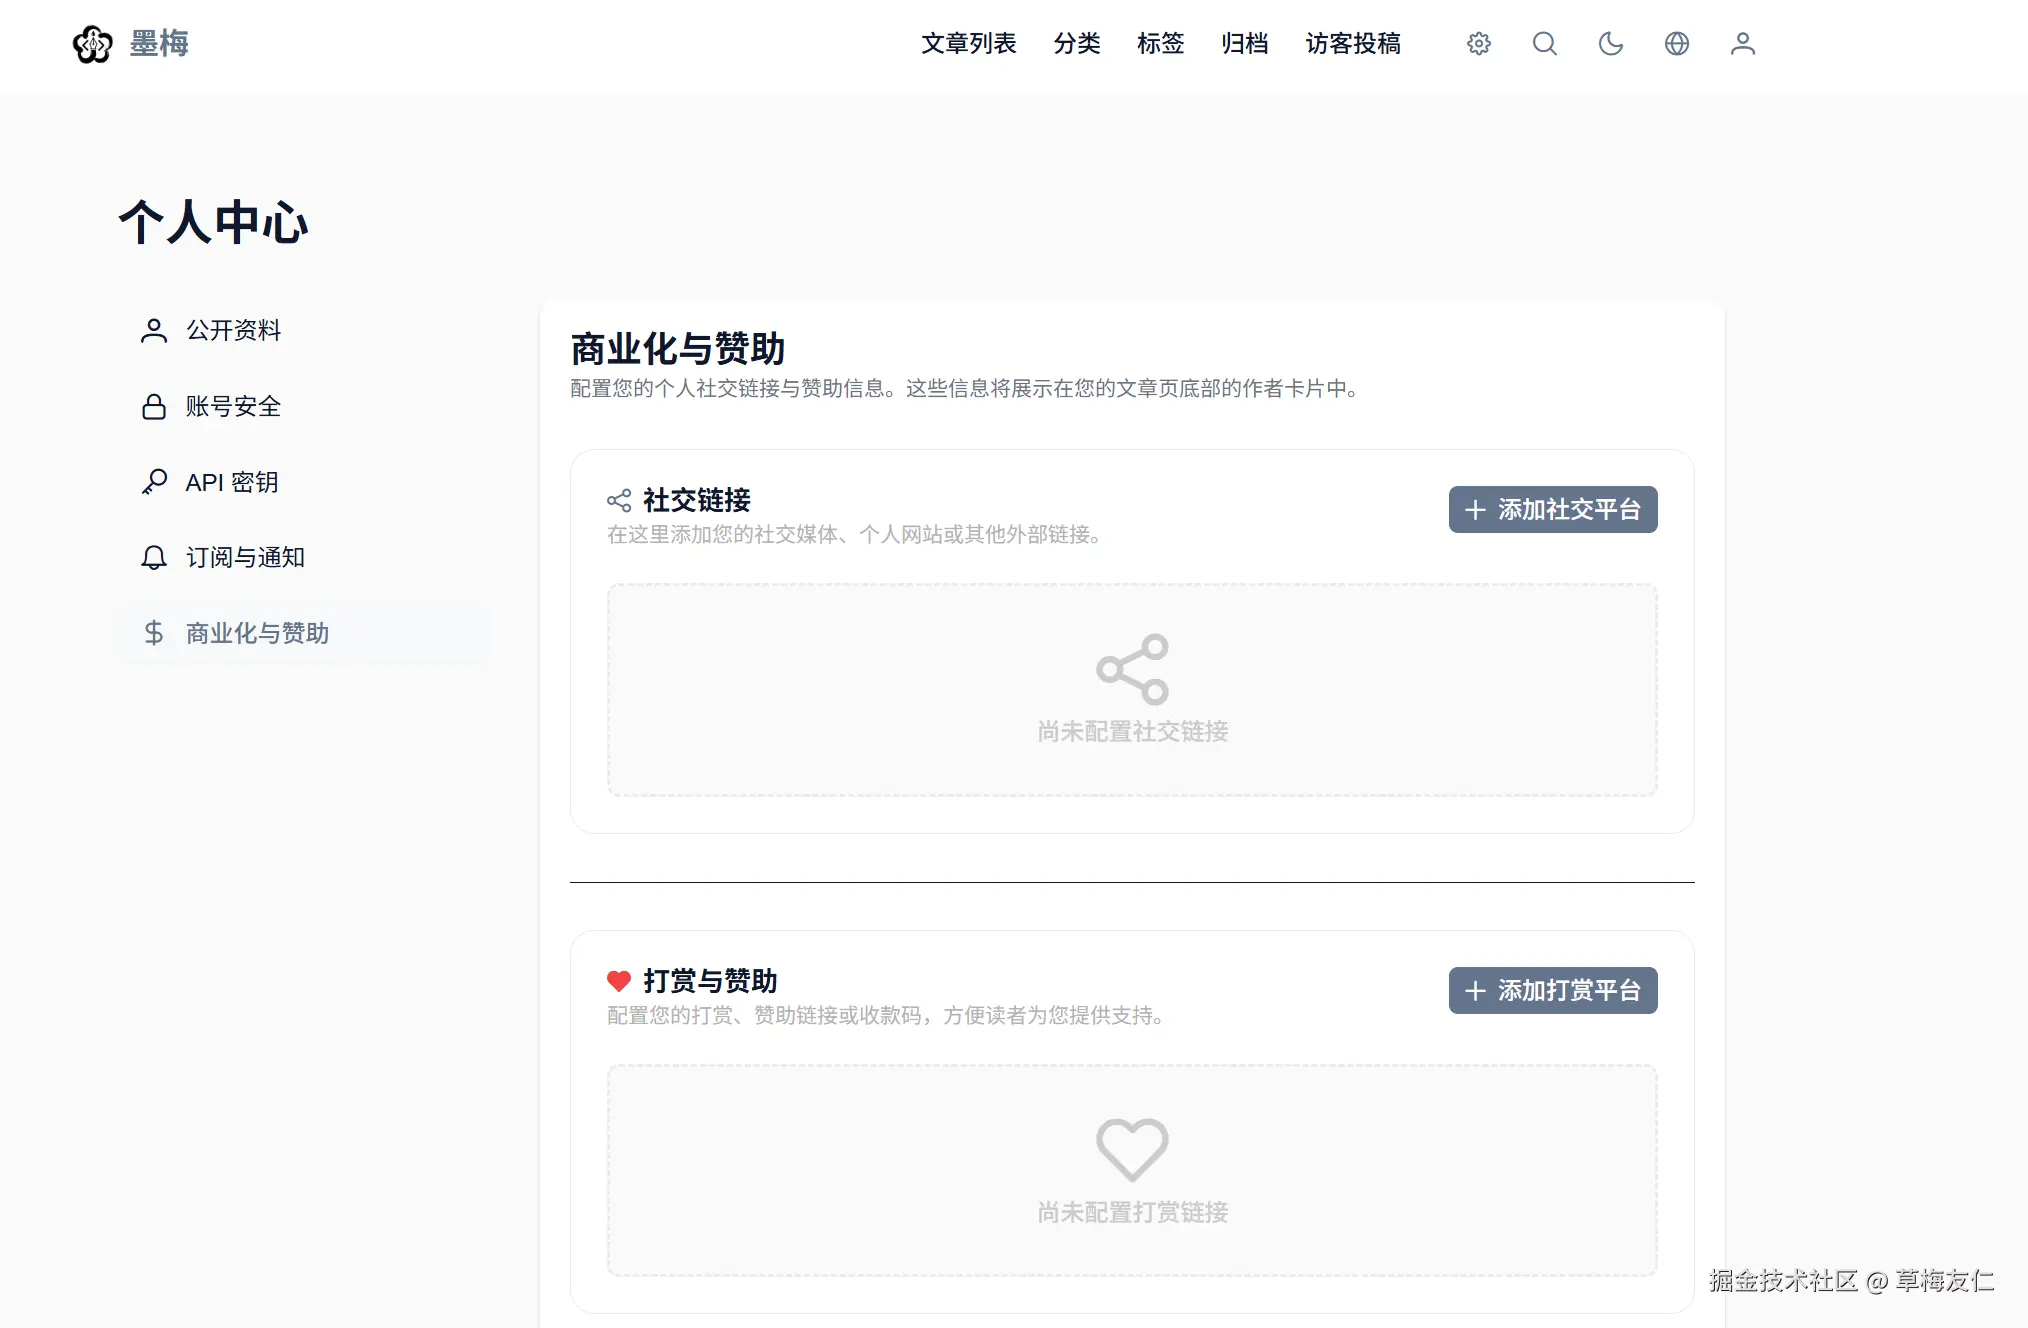Screen dimensions: 2028x1328
Task: Go to 分类 in the top navigation
Action: click(x=1077, y=44)
